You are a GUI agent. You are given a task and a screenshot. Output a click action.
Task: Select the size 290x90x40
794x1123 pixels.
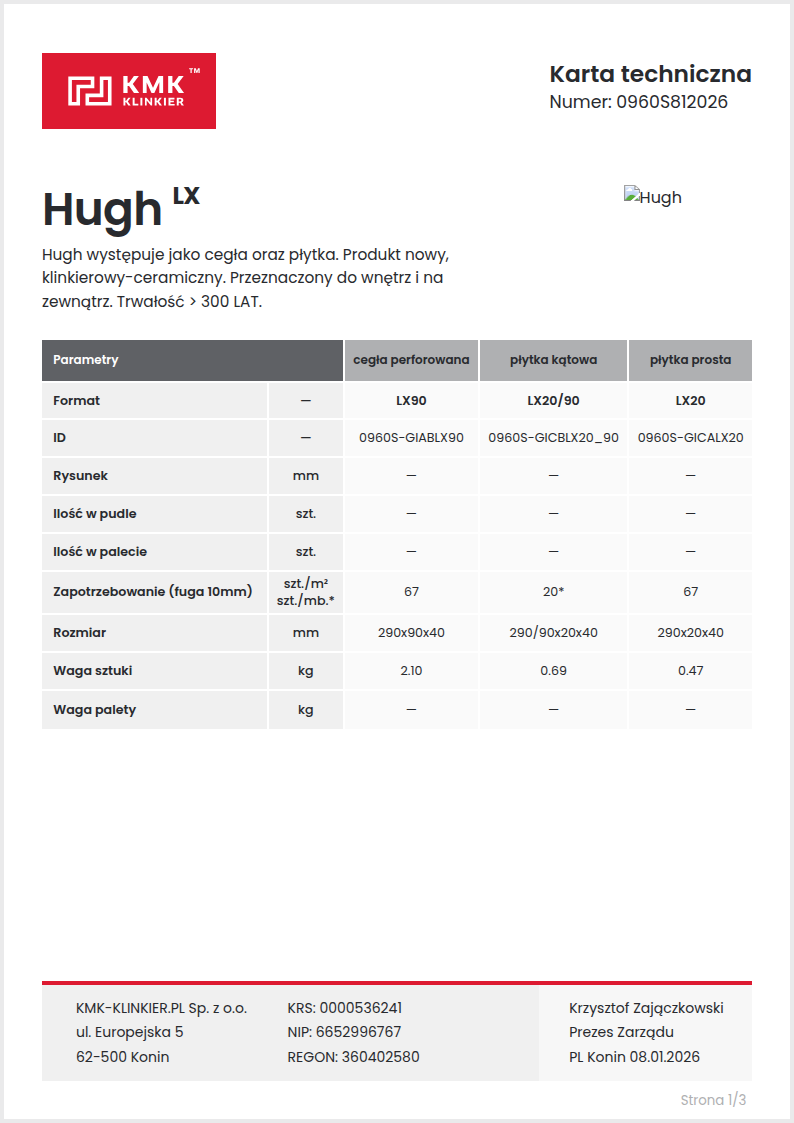pyautogui.click(x=411, y=632)
